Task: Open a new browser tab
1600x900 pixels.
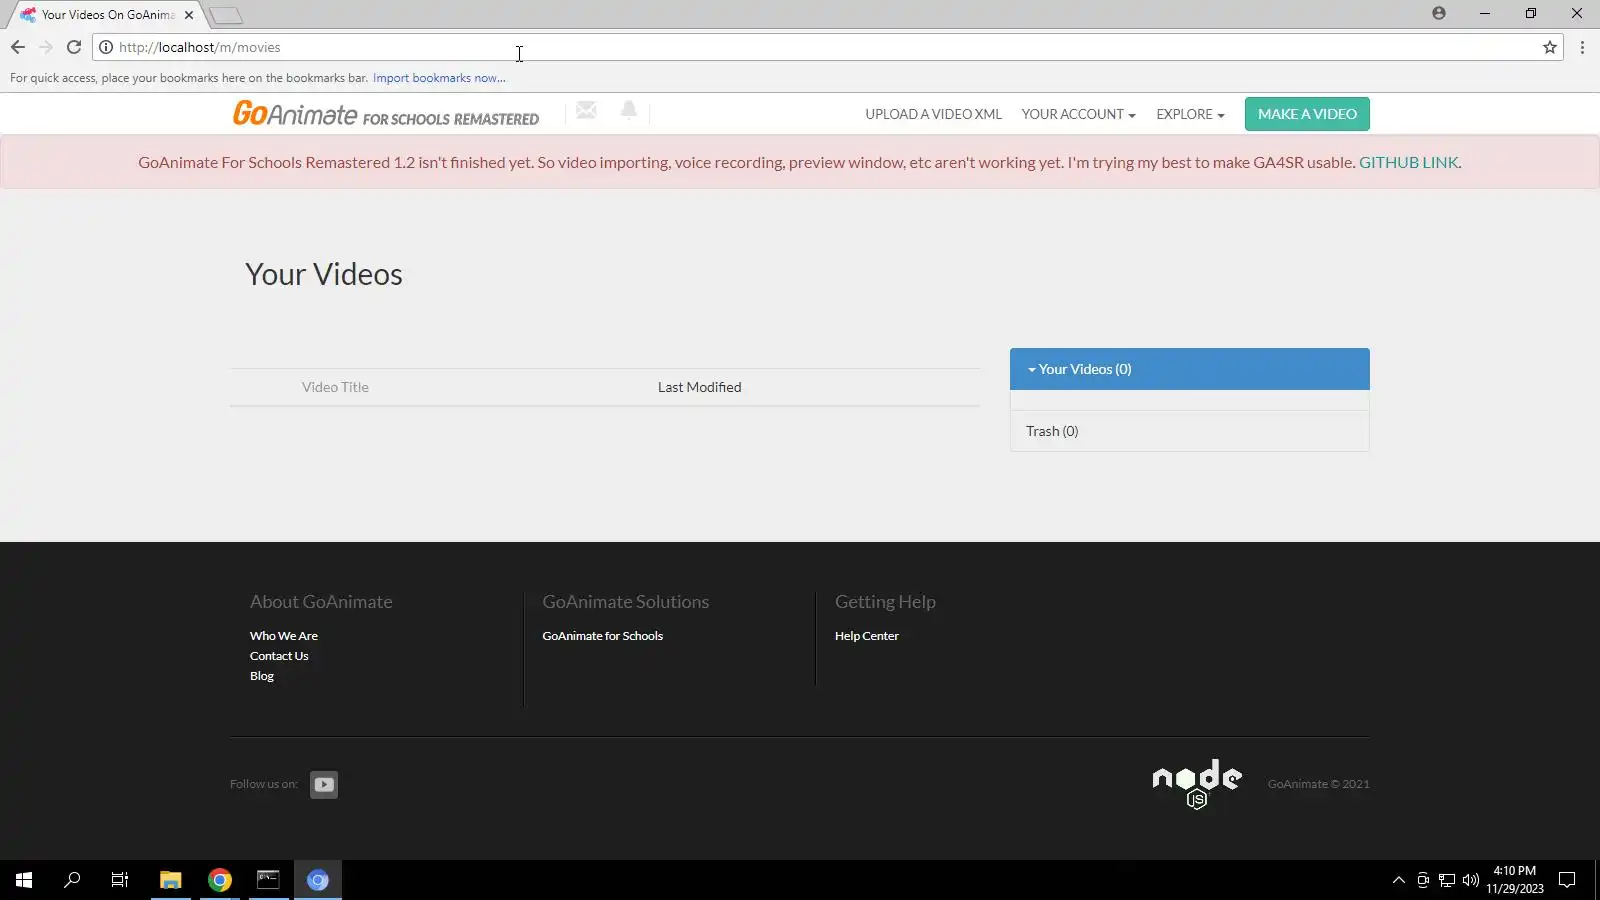Action: point(226,15)
